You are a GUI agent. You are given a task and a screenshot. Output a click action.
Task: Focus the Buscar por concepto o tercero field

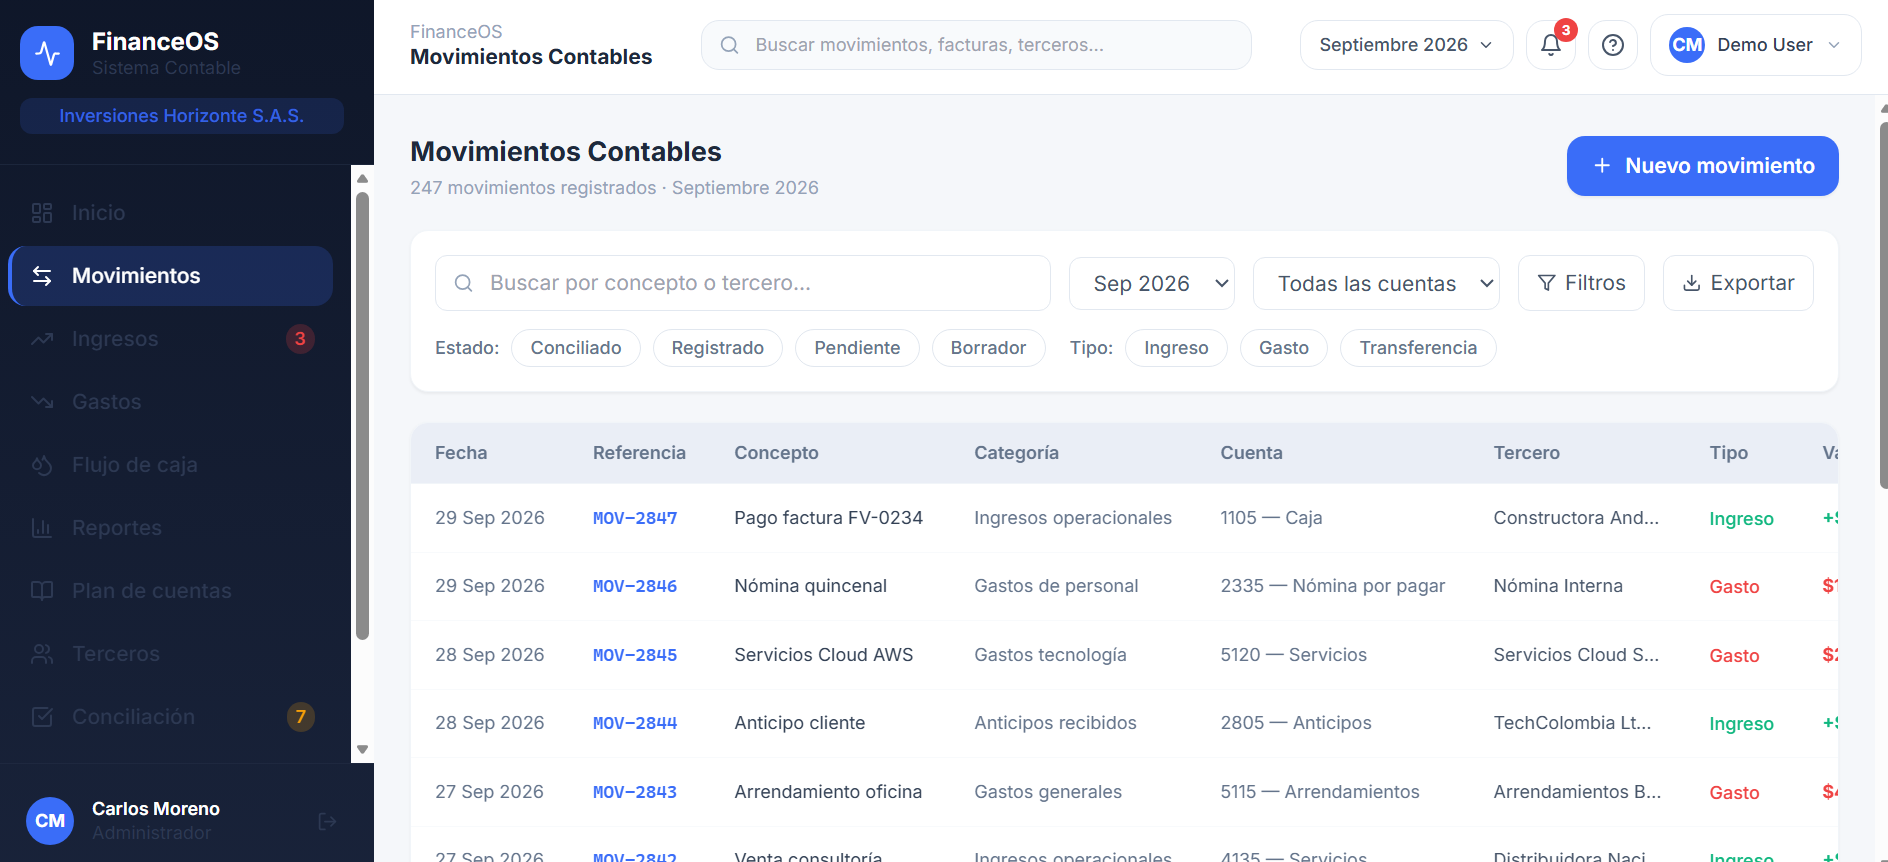[x=743, y=283]
